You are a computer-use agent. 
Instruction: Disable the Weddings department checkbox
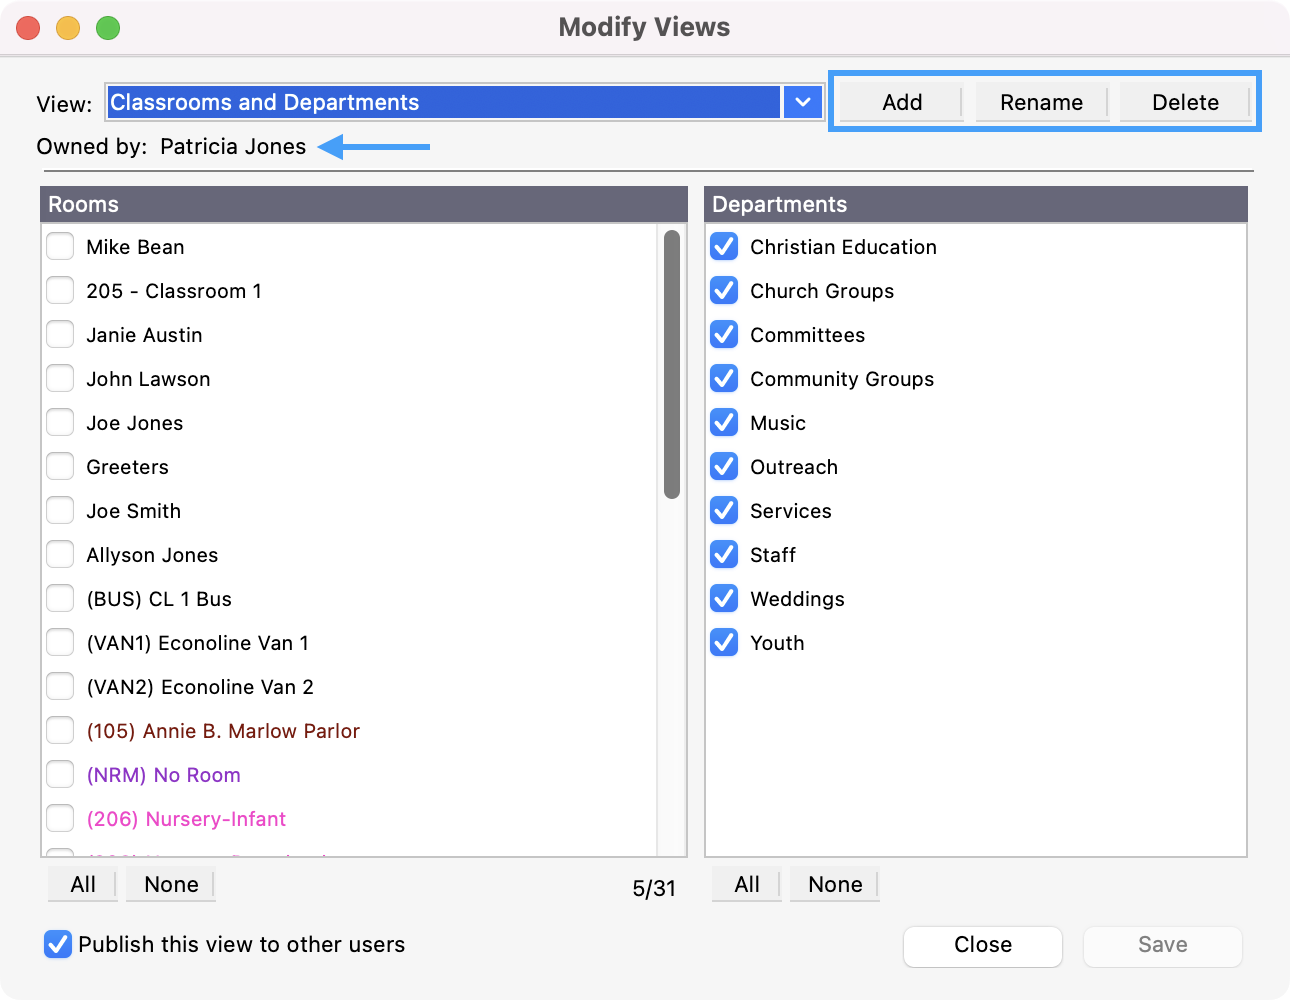point(724,599)
